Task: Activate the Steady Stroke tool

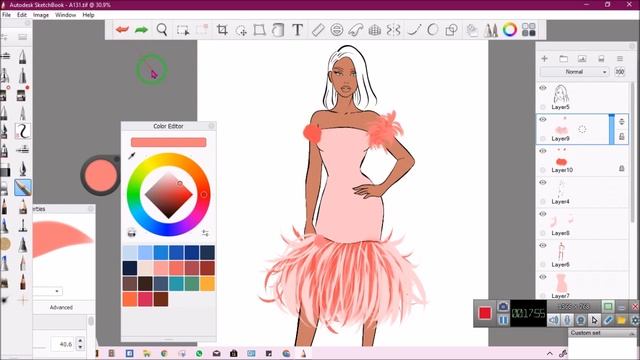Action: click(x=414, y=30)
